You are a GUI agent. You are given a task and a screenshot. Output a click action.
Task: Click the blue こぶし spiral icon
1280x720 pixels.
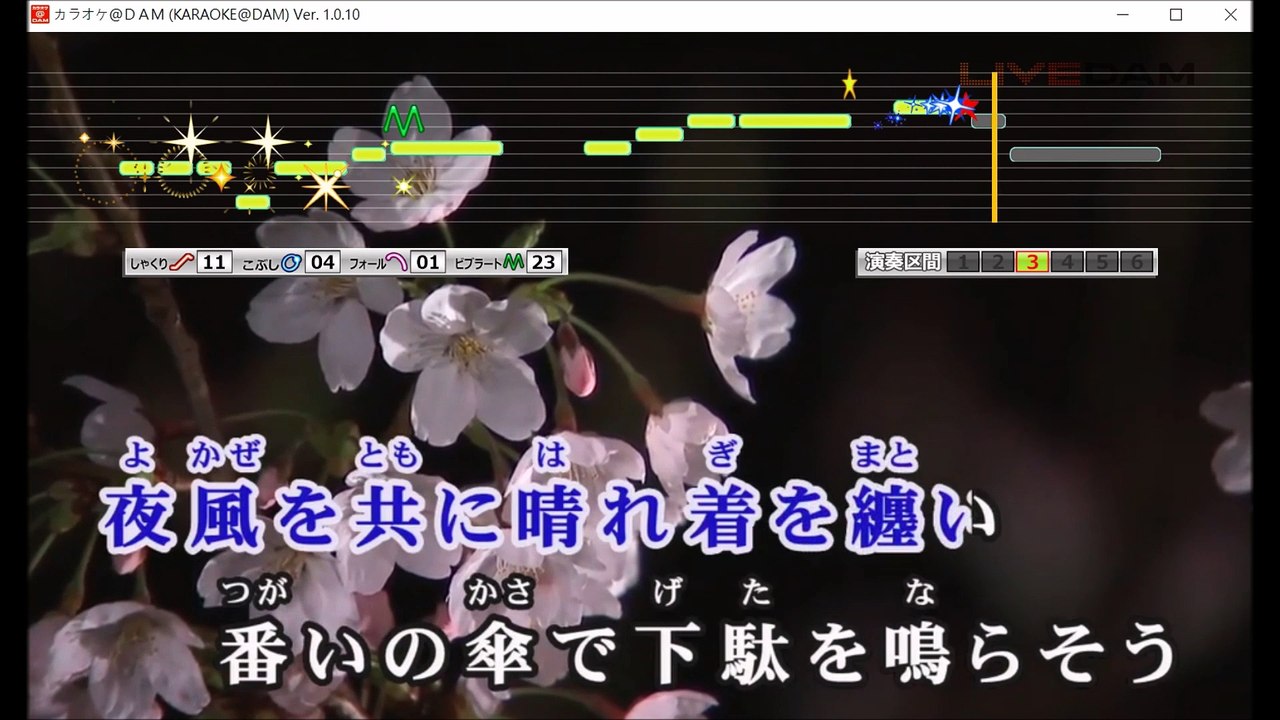click(290, 263)
